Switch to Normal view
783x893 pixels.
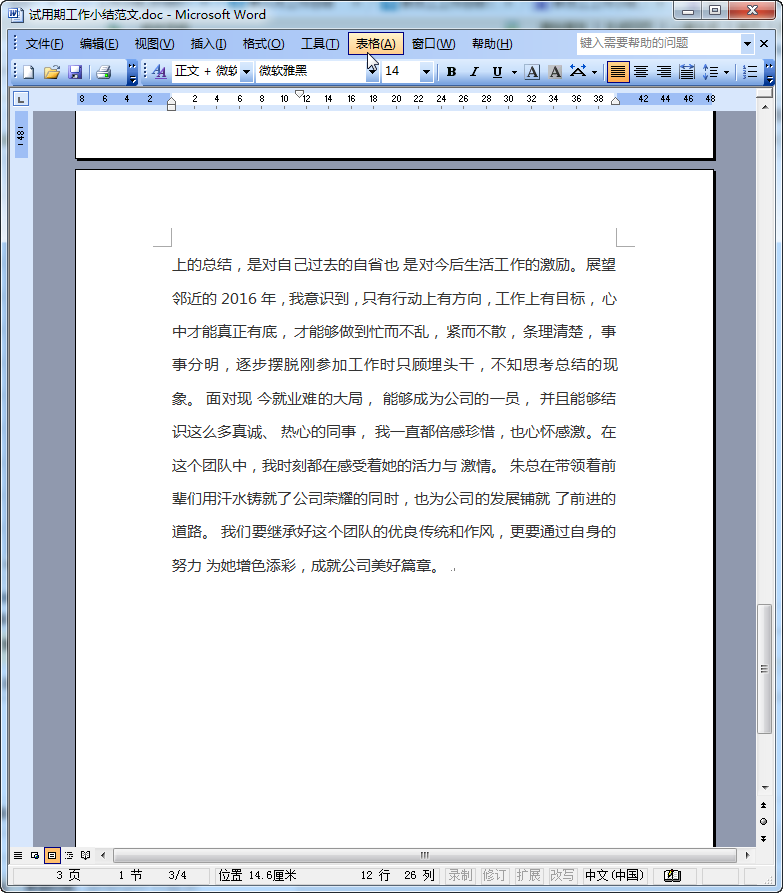pyautogui.click(x=18, y=855)
